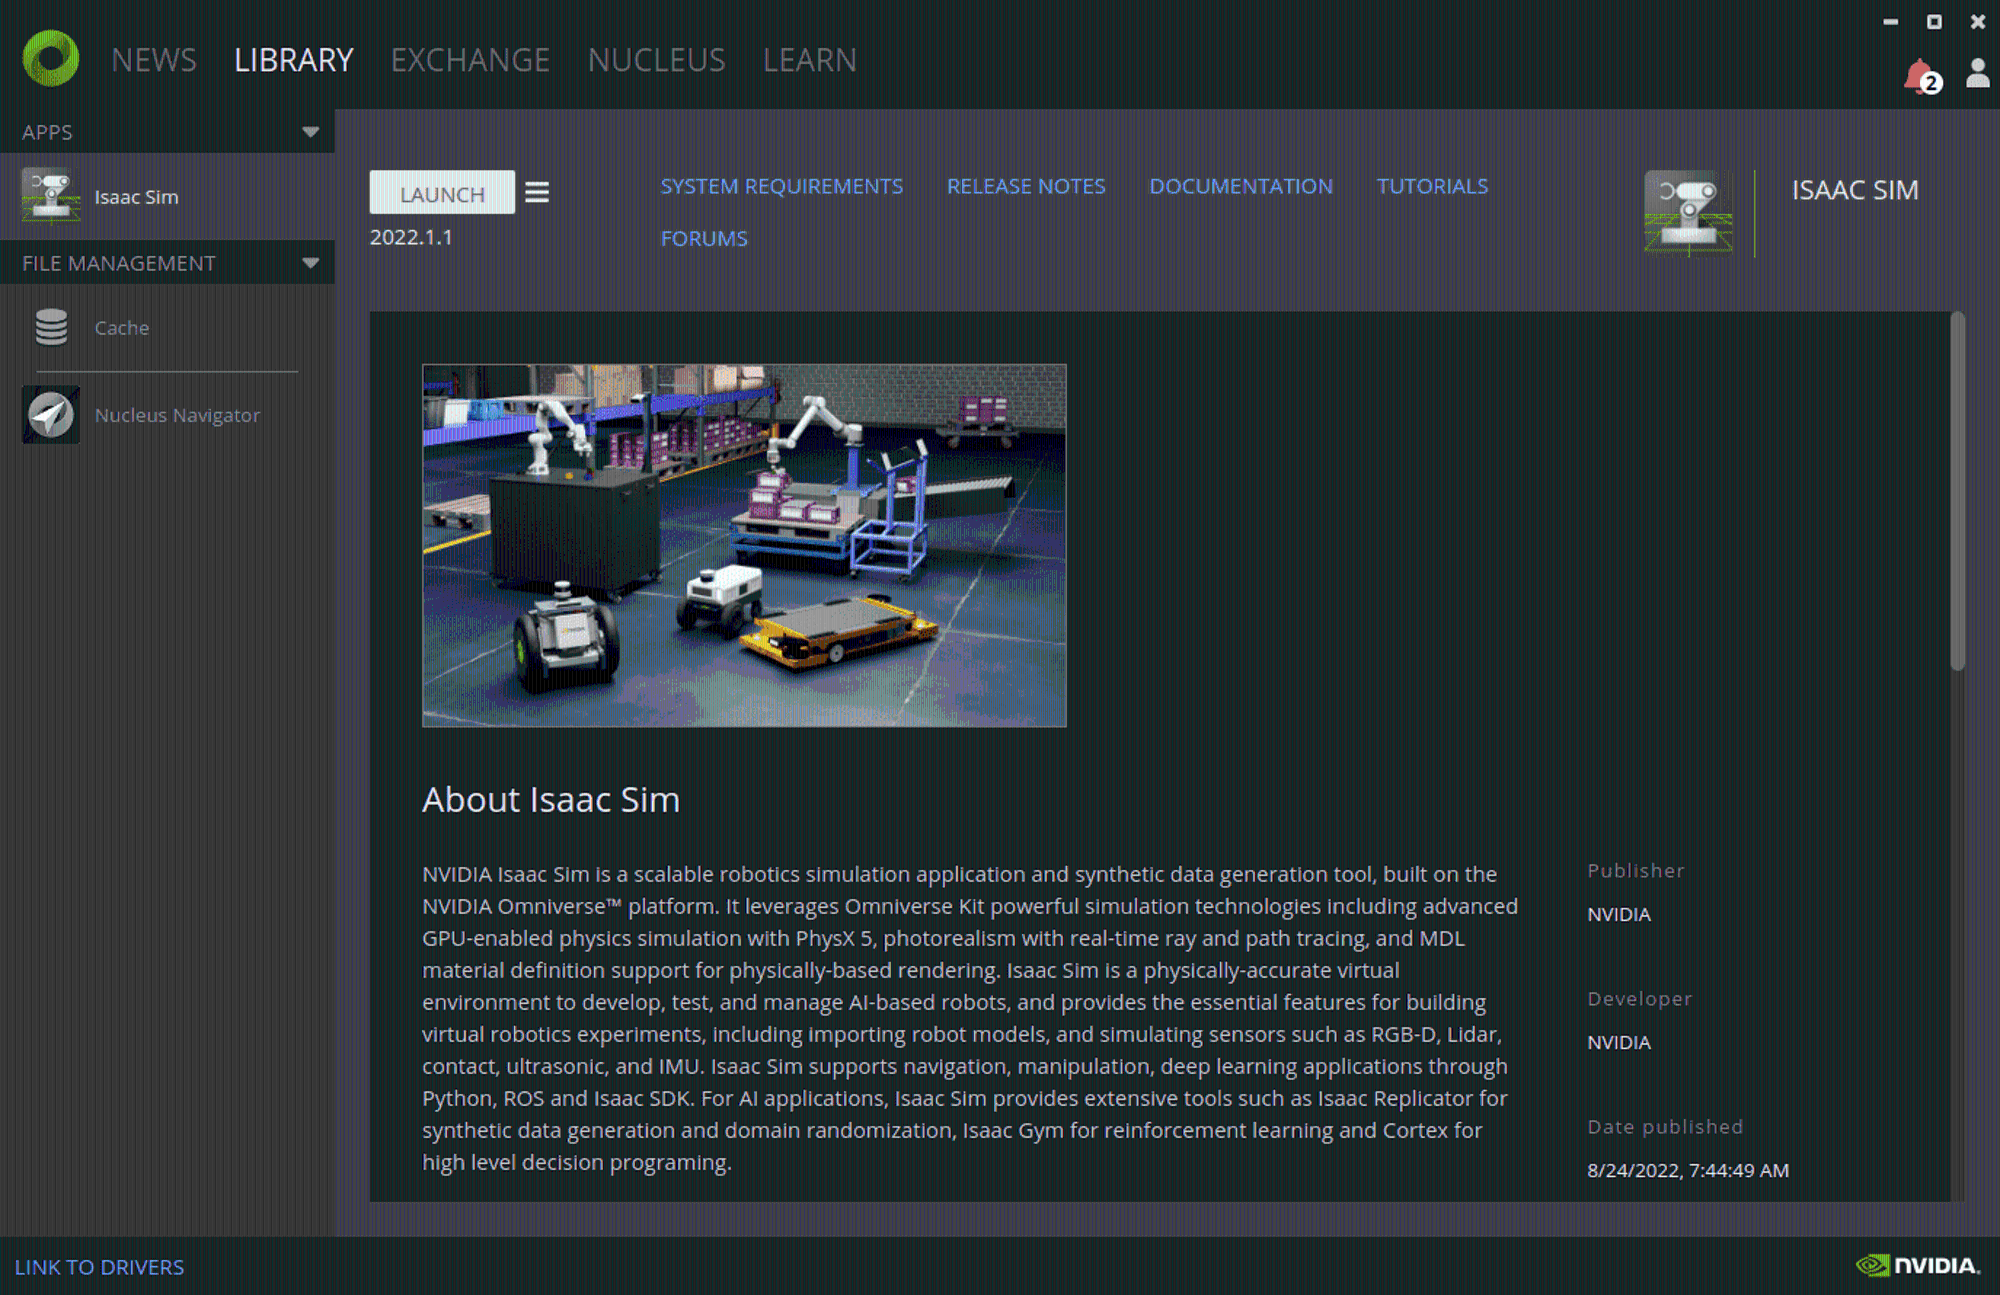Click LINK TO DRIVERS in footer
The image size is (2000, 1295).
[99, 1267]
